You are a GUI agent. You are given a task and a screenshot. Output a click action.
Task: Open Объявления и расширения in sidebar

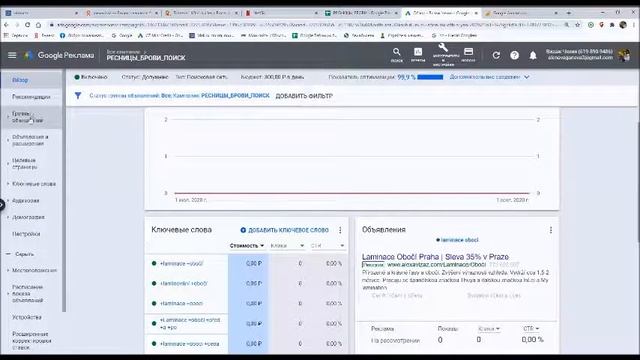[31, 140]
